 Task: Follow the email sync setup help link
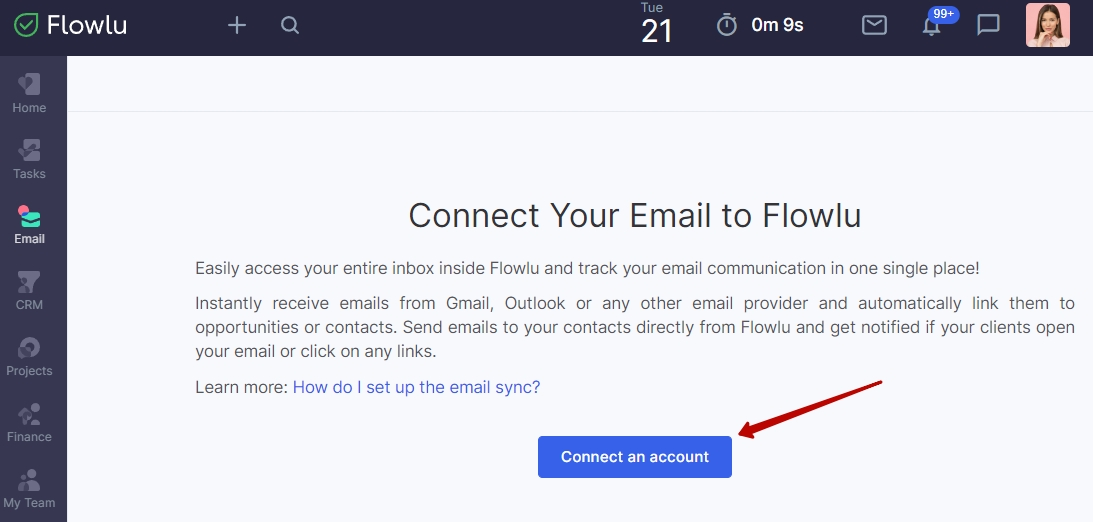pyautogui.click(x=416, y=387)
